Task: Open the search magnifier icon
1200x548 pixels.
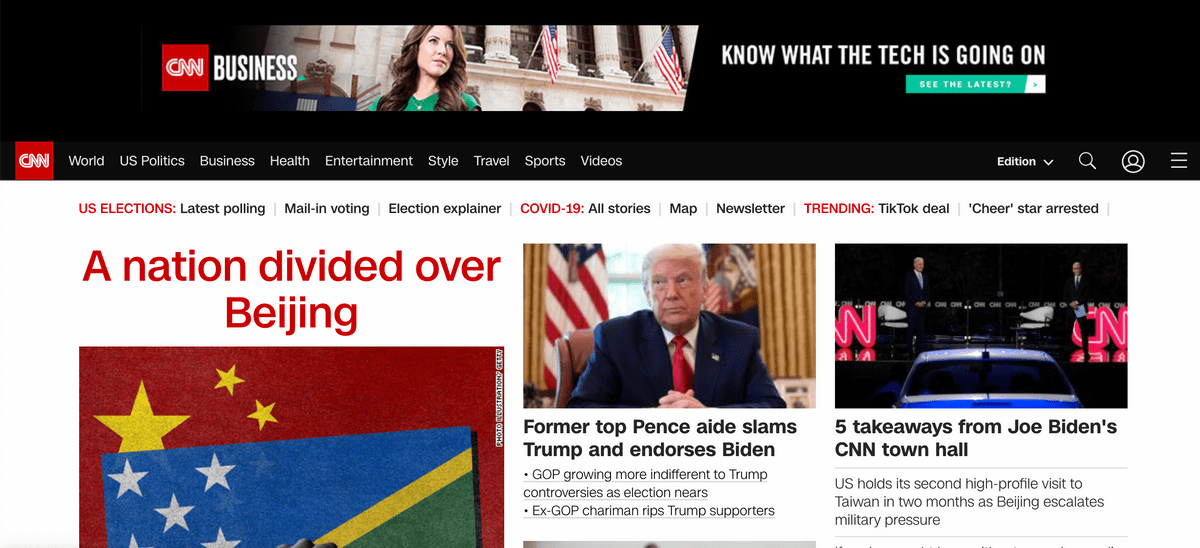Action: click(x=1087, y=161)
